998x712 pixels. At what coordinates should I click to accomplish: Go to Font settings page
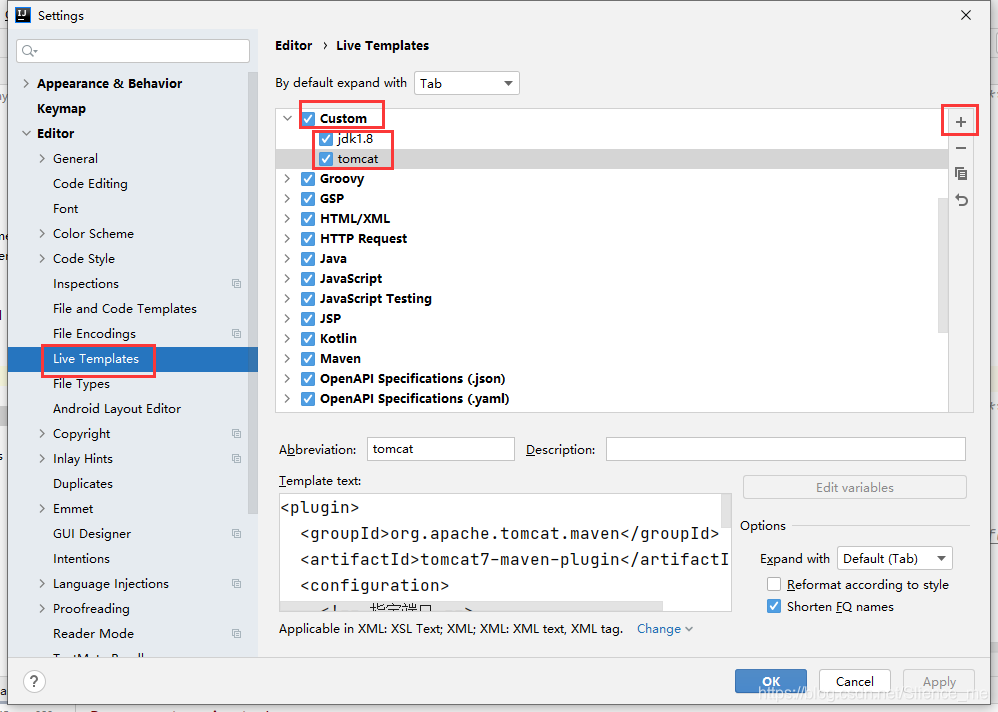coord(66,209)
